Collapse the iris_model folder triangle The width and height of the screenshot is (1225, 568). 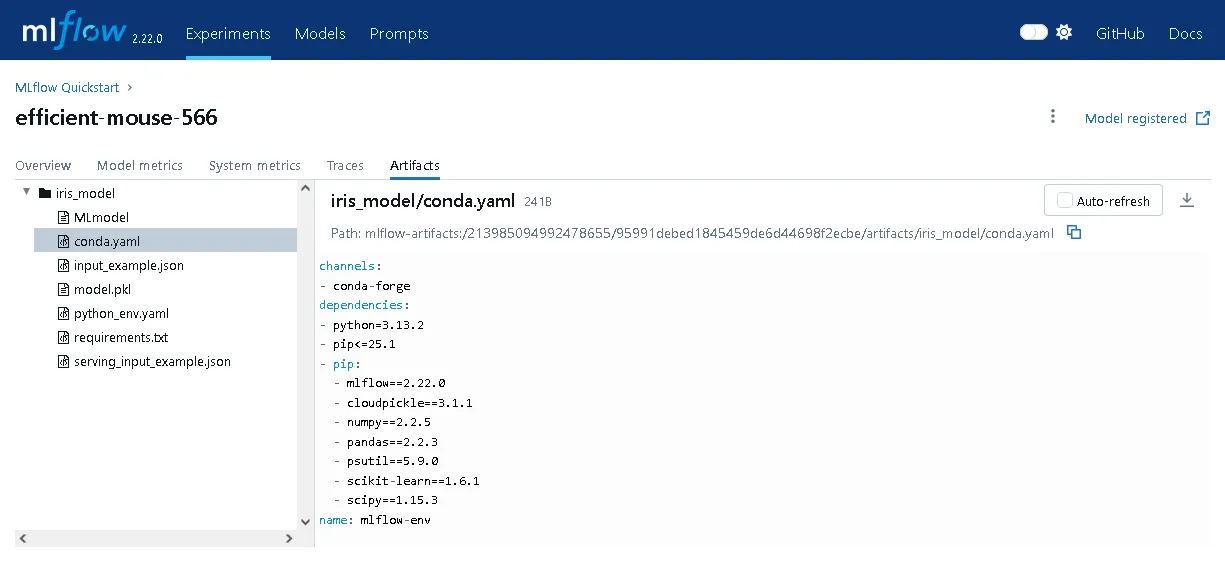click(26, 193)
